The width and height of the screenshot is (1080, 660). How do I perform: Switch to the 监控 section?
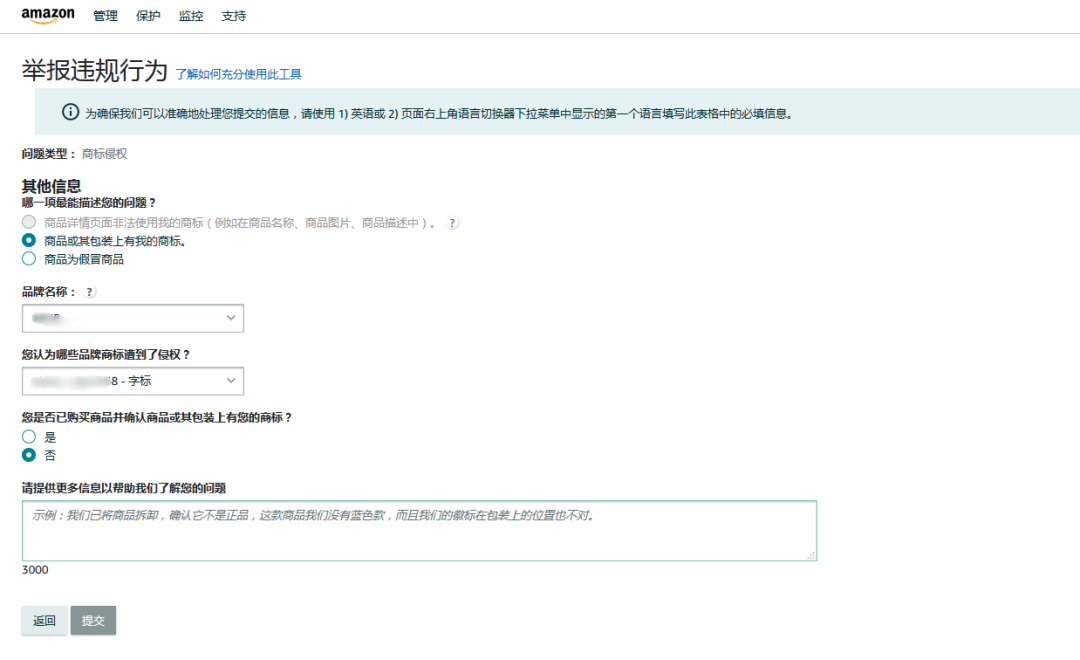coord(189,15)
